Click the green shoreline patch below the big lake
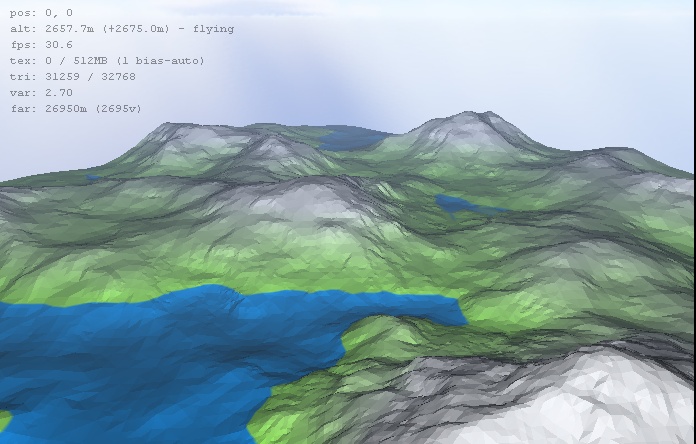Image resolution: width=696 pixels, height=444 pixels. coord(290,412)
